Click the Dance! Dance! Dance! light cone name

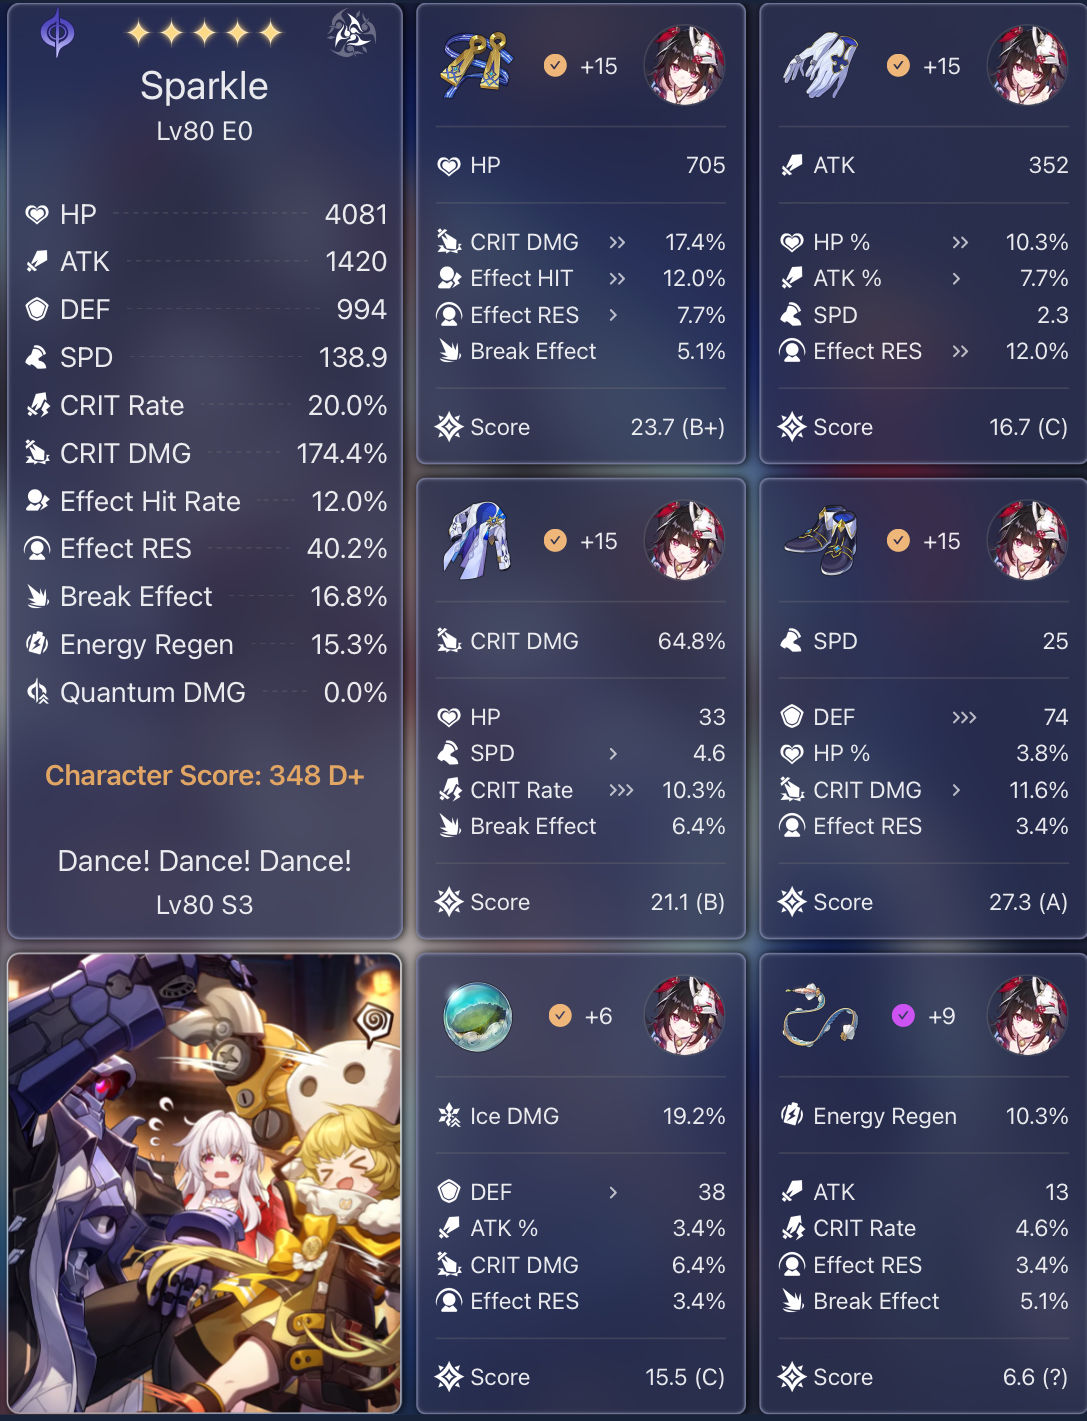click(x=205, y=861)
